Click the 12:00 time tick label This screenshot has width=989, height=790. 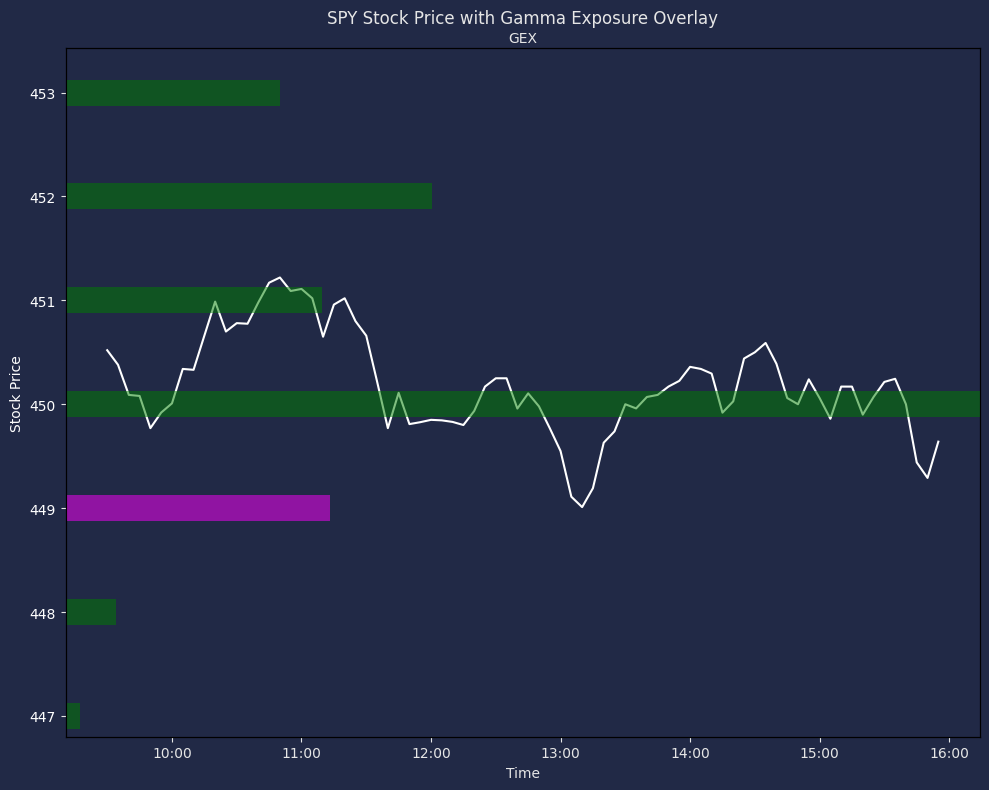click(x=431, y=753)
